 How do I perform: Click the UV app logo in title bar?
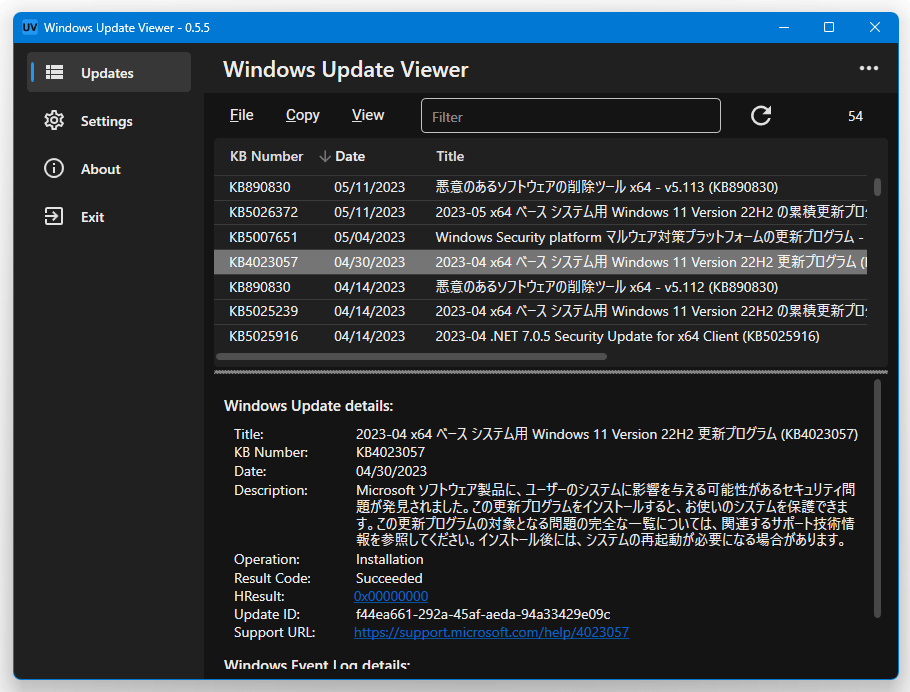(30, 27)
